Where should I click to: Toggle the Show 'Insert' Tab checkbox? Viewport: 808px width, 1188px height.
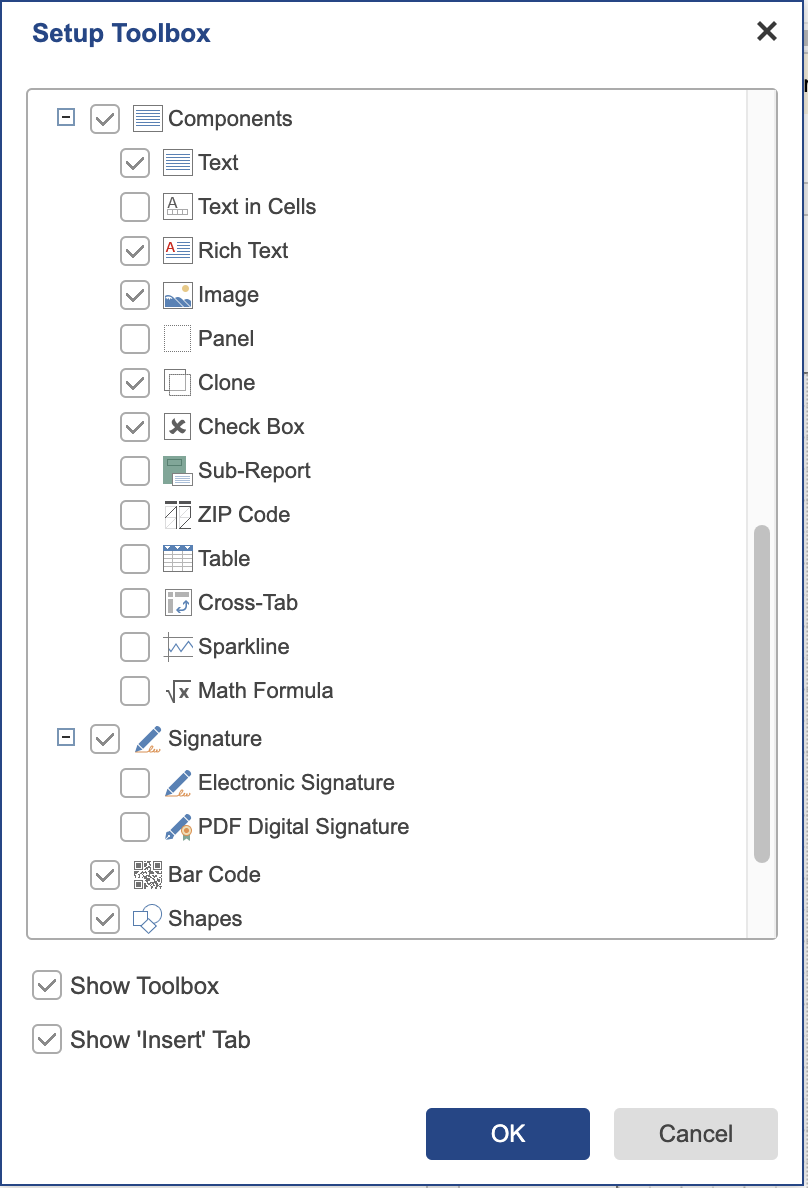(x=47, y=1040)
